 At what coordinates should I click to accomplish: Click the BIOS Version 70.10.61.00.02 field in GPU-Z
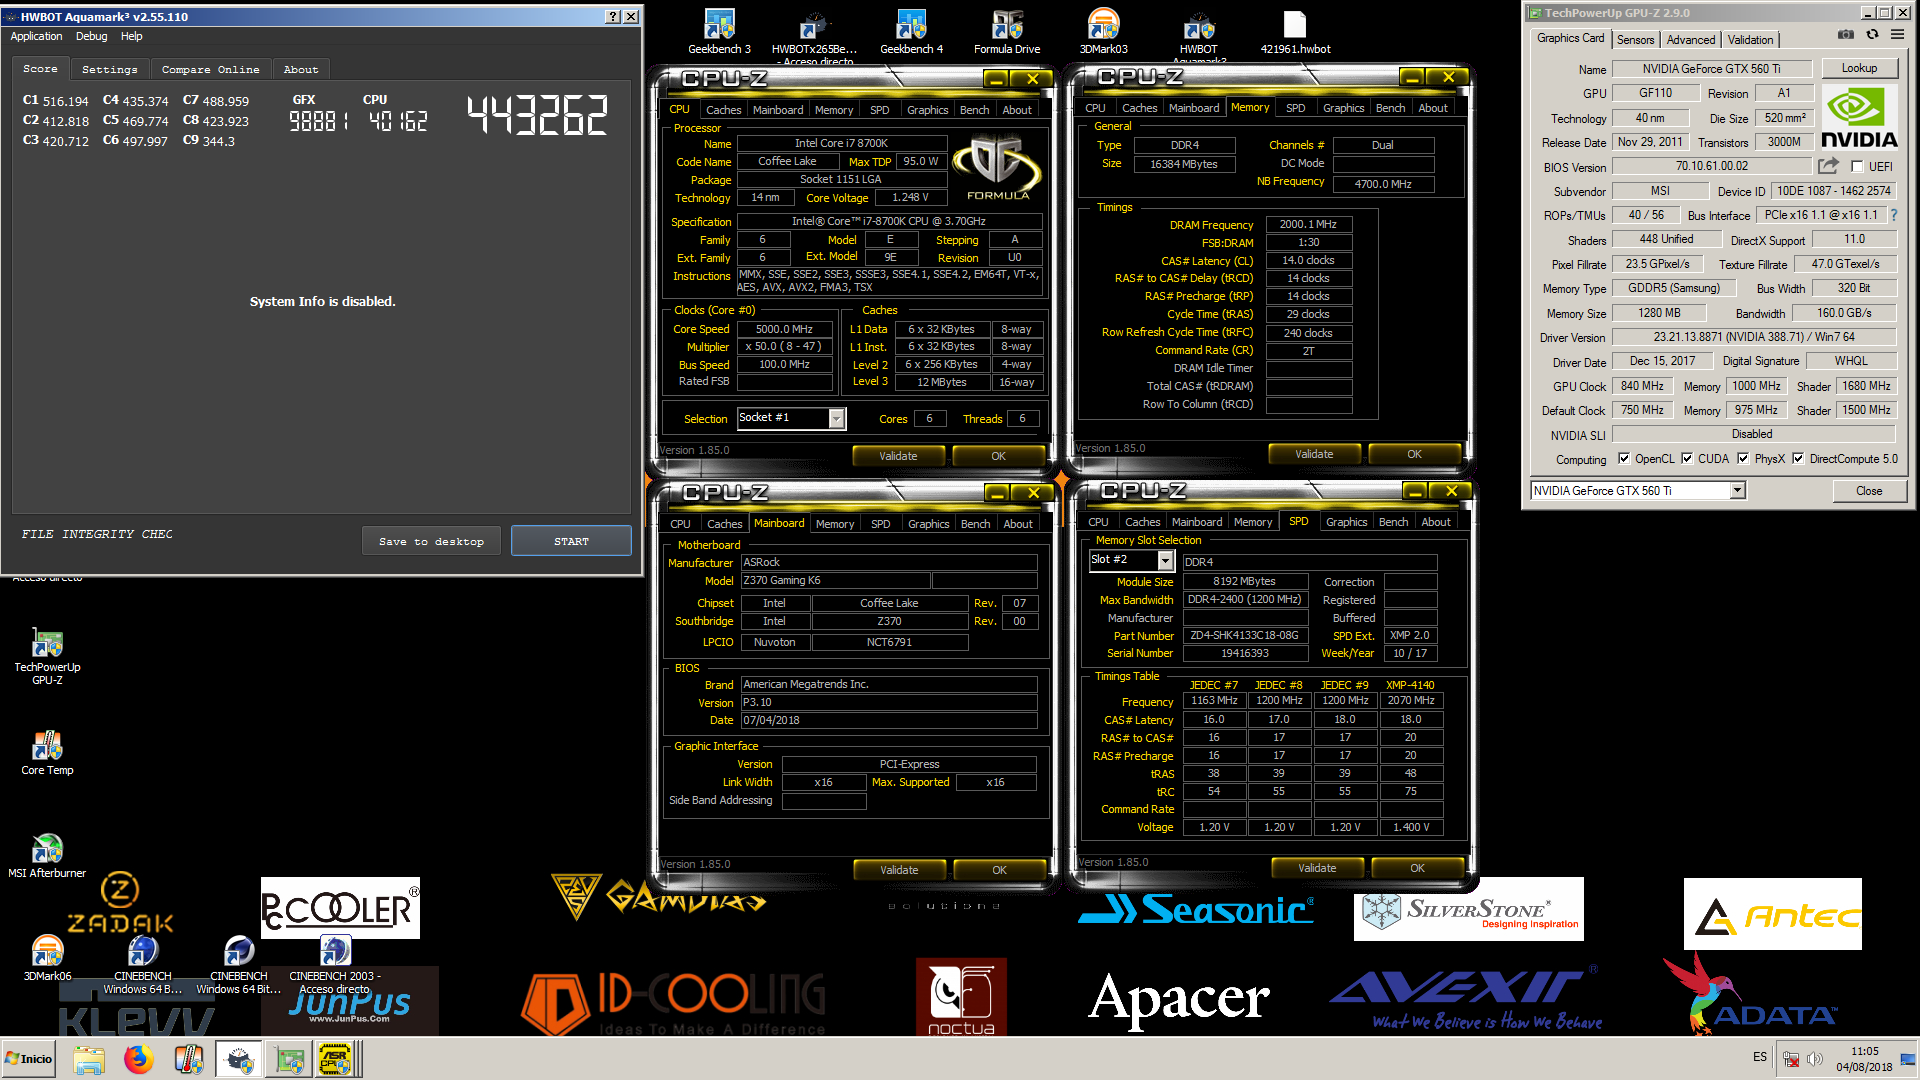click(1711, 166)
